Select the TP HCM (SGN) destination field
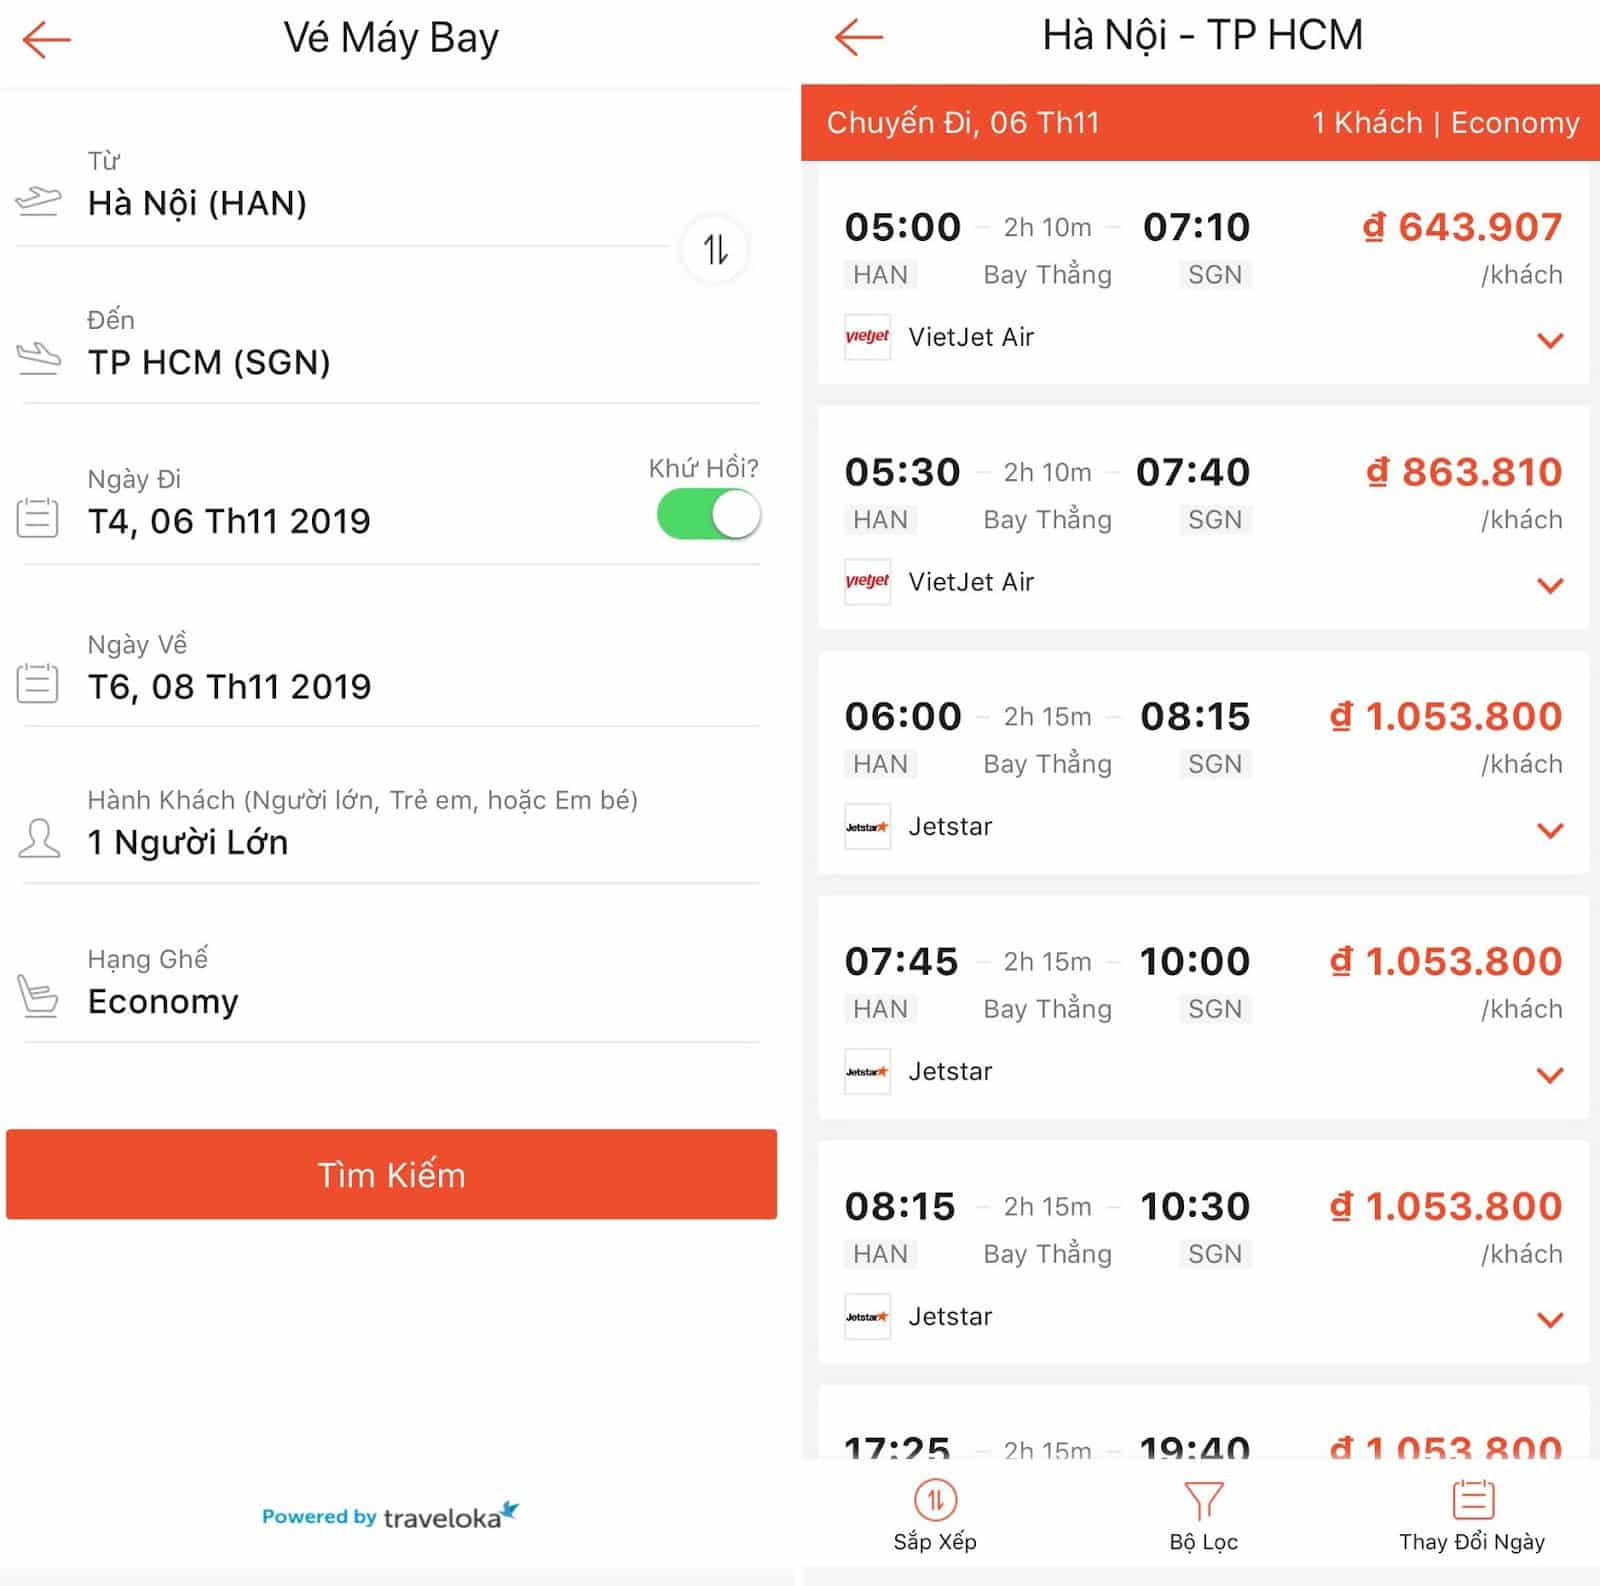Image resolution: width=1600 pixels, height=1586 pixels. pyautogui.click(x=388, y=346)
